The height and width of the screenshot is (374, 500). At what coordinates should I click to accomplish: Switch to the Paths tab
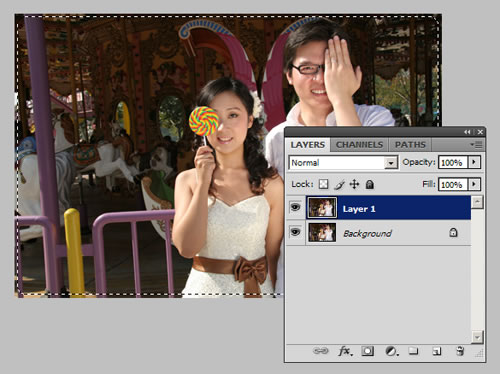(410, 145)
